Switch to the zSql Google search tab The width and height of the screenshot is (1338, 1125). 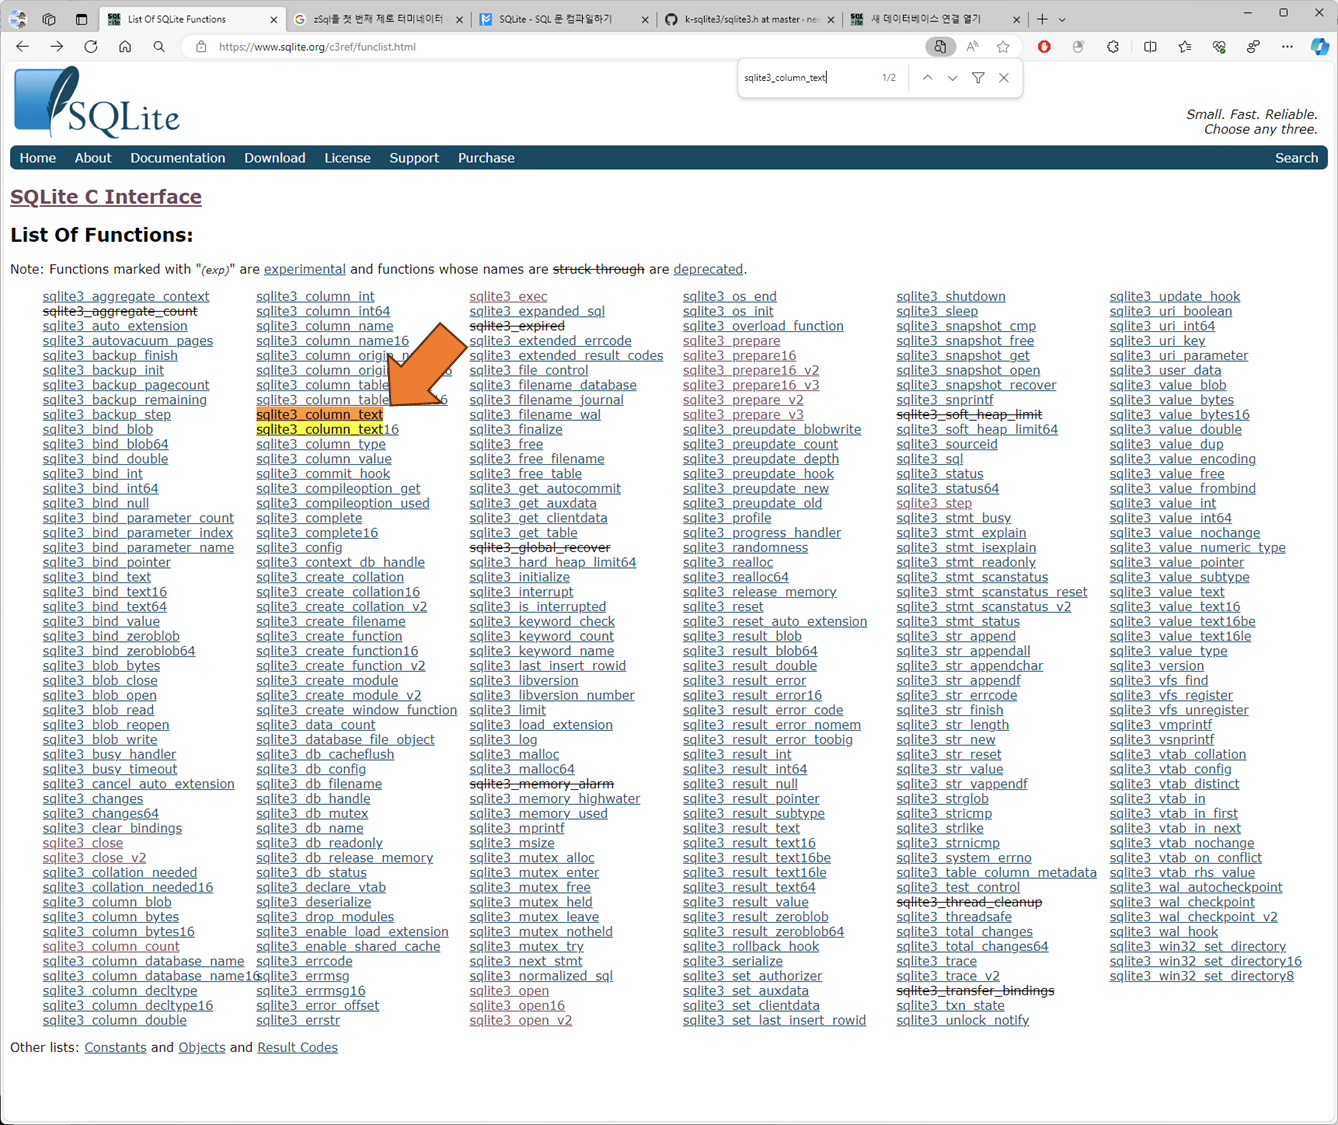378,19
